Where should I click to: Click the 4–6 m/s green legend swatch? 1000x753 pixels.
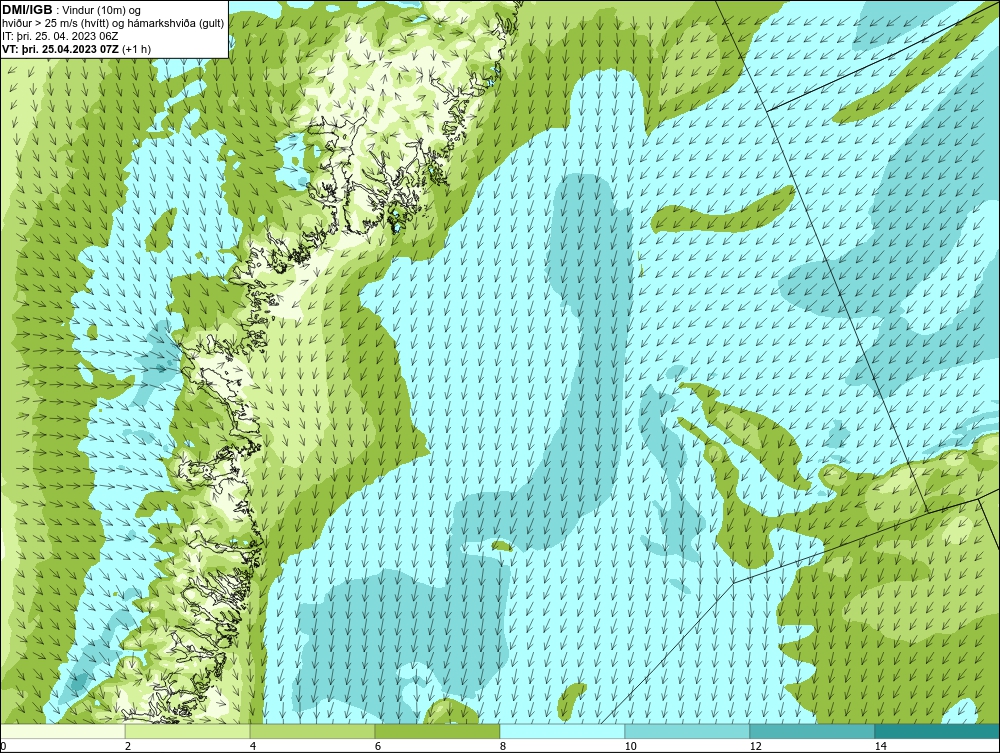[312, 731]
